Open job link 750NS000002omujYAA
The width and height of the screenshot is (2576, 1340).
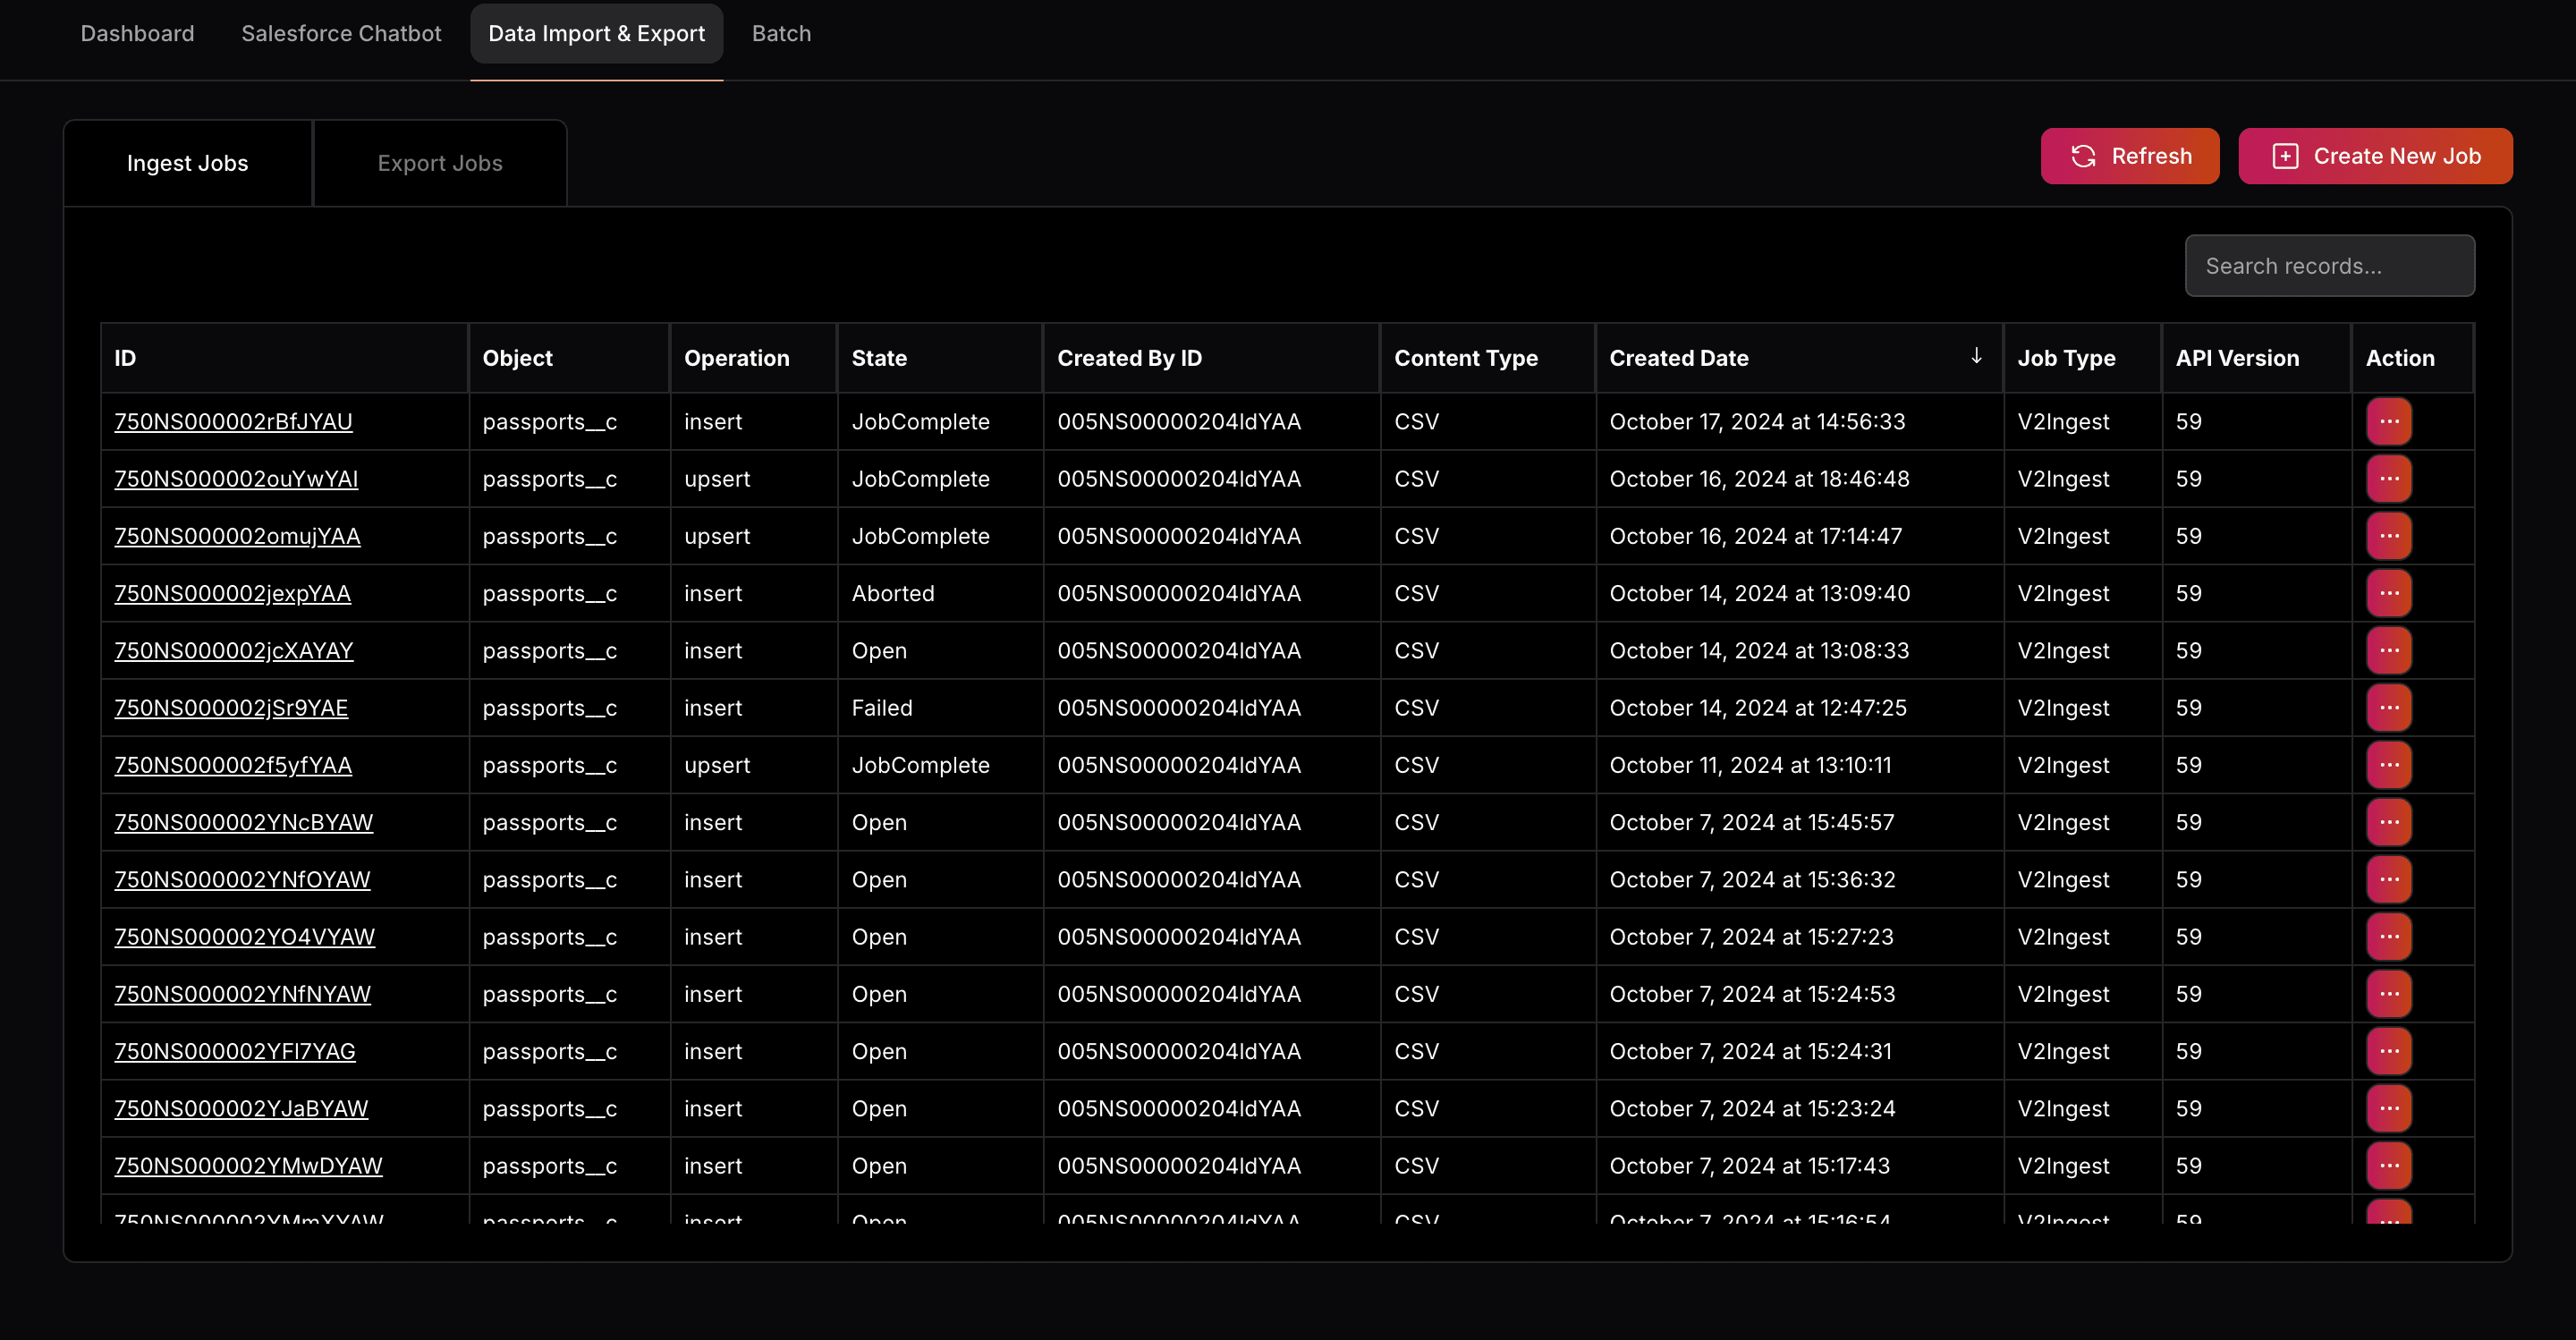click(x=237, y=536)
